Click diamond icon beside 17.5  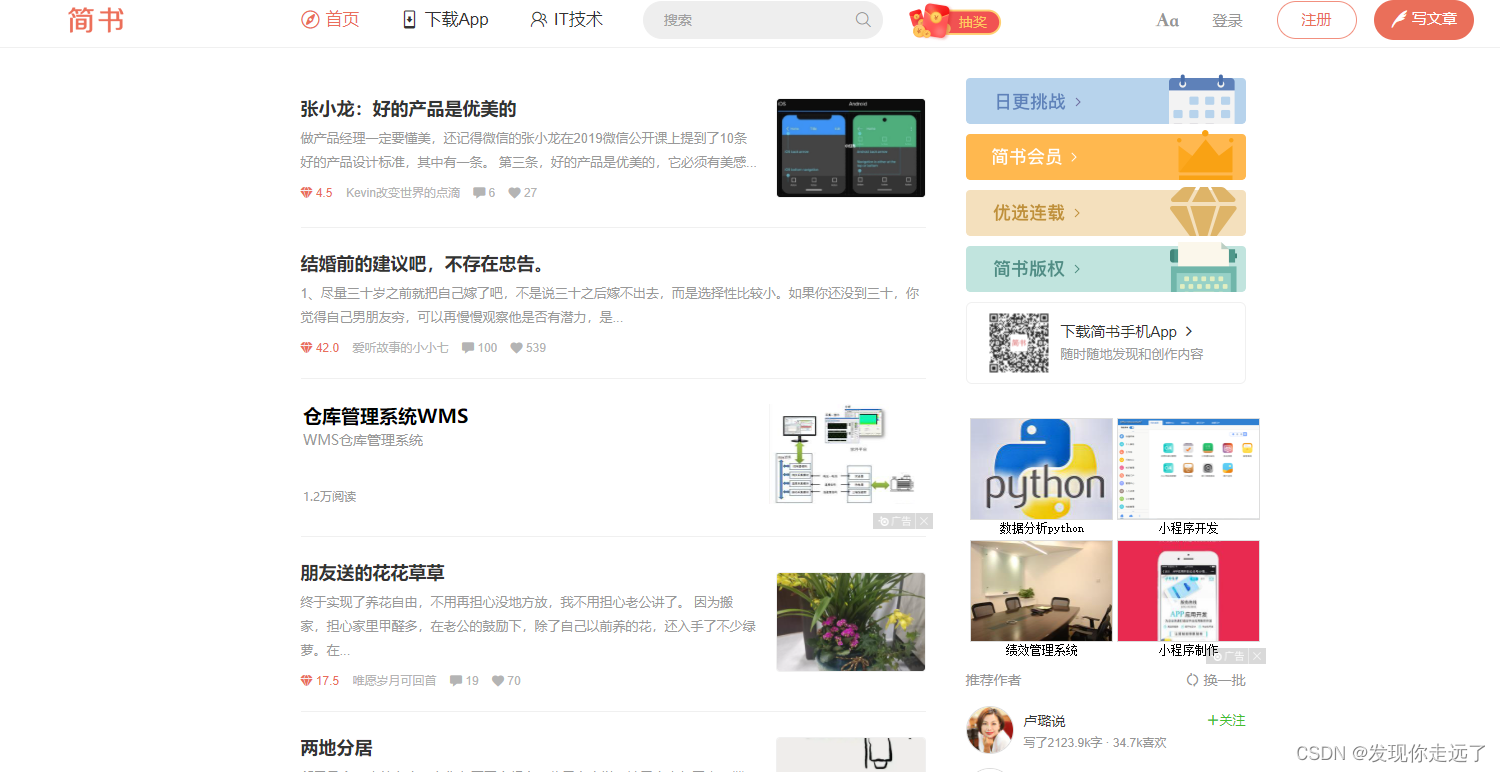click(306, 681)
